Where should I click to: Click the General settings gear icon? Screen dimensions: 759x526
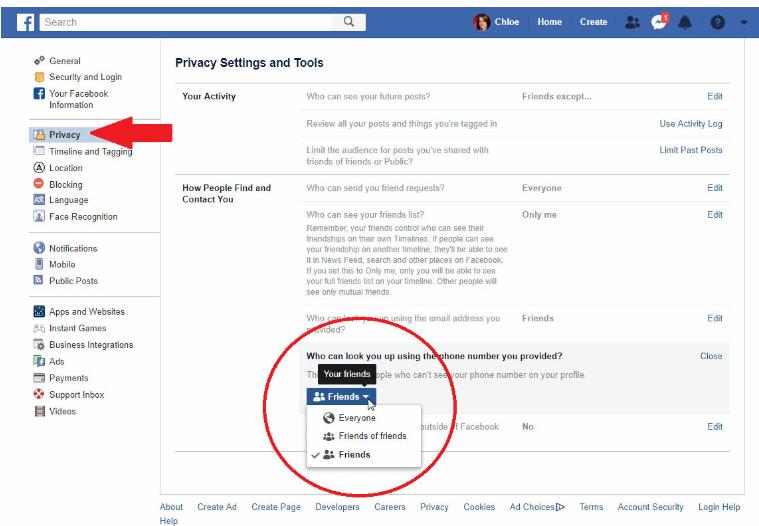click(x=39, y=60)
